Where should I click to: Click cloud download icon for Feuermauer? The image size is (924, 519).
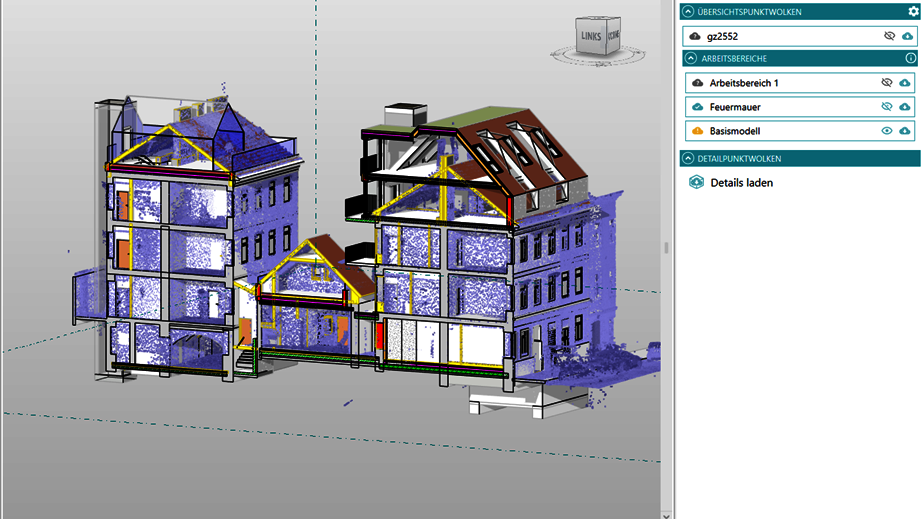click(x=905, y=106)
